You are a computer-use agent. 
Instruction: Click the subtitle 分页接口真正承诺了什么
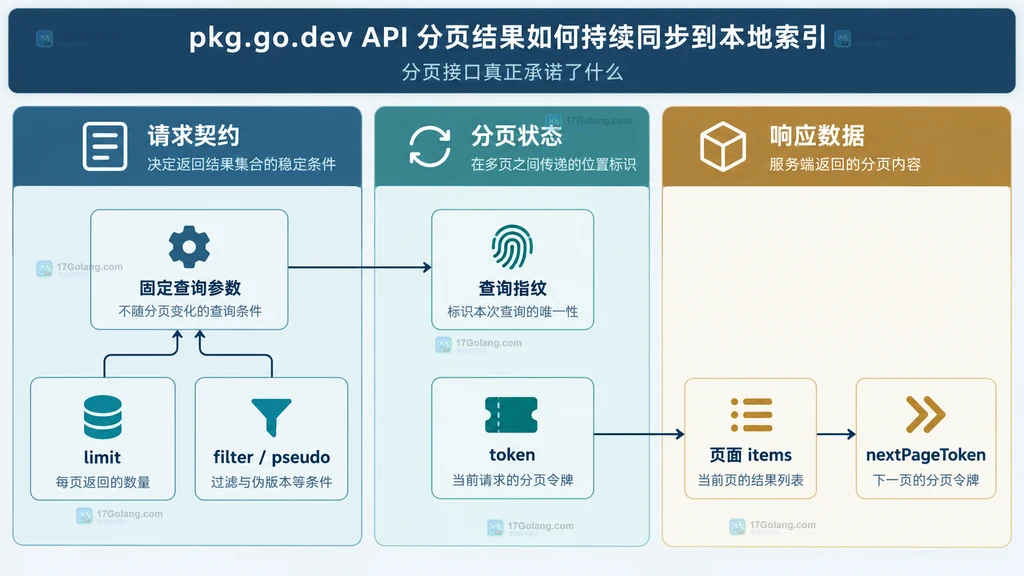[x=512, y=72]
